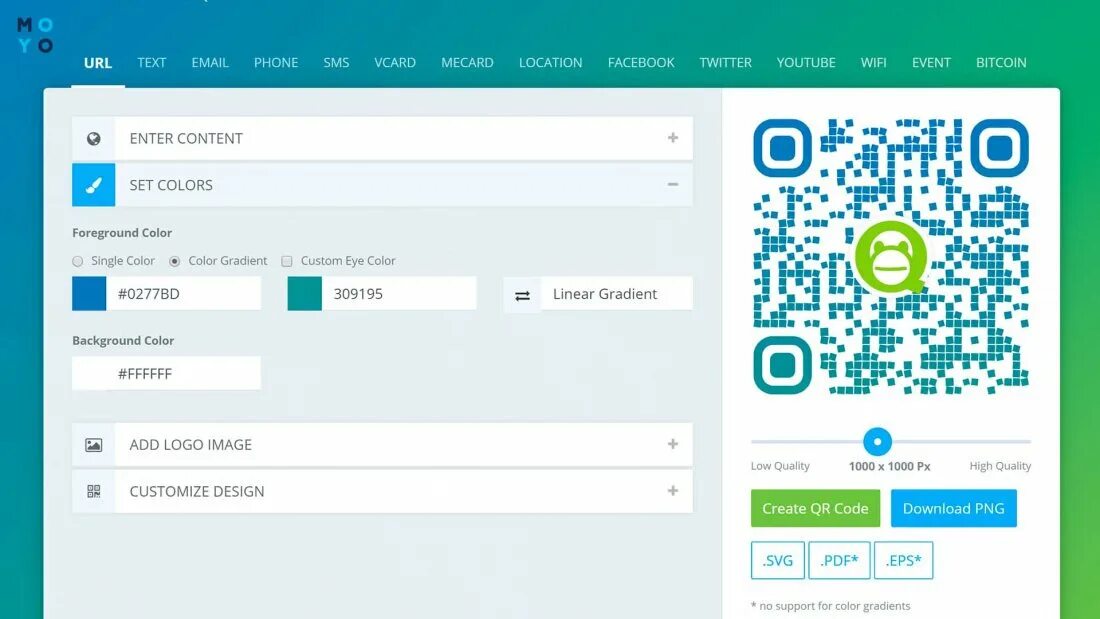Click the globe icon beside Enter Content
This screenshot has width=1100, height=619.
point(93,138)
